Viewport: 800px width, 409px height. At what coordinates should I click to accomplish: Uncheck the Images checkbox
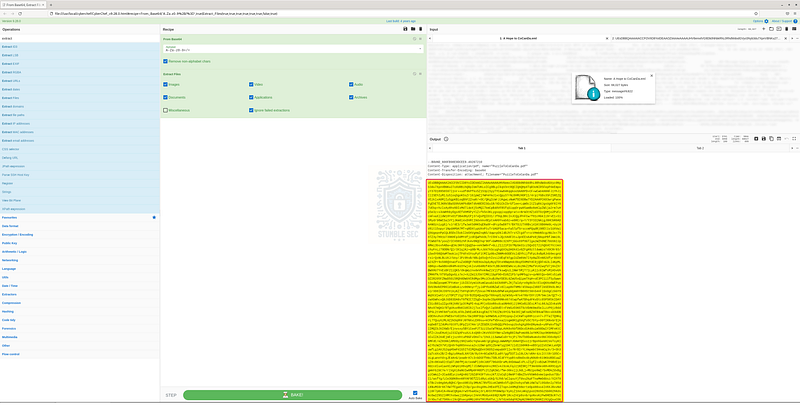pos(165,84)
